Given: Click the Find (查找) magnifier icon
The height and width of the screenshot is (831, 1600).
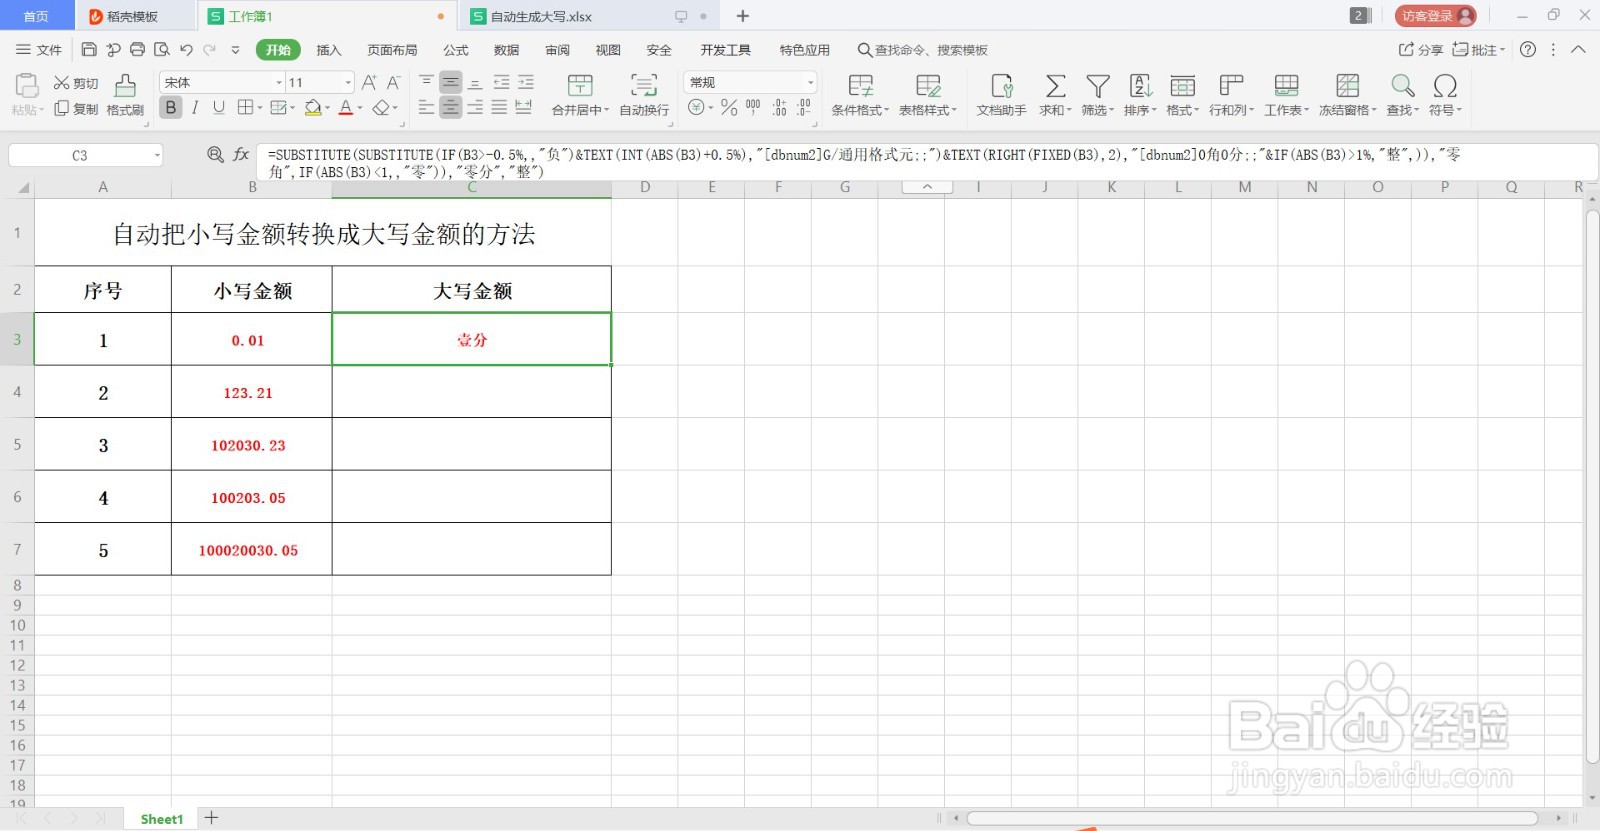Looking at the screenshot, I should [1403, 85].
